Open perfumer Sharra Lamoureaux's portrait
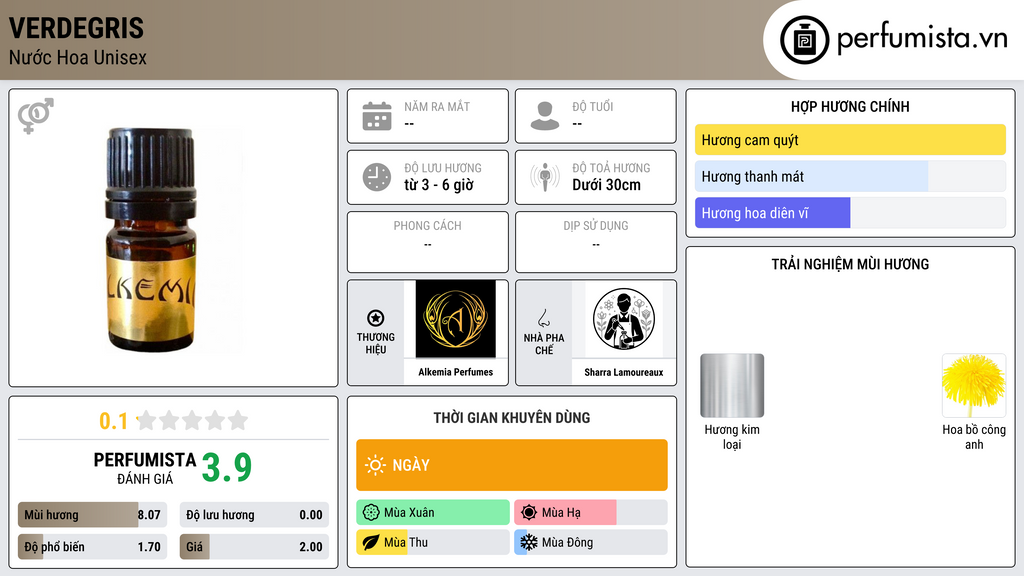Screen dimensions: 1024x576 click(x=624, y=319)
